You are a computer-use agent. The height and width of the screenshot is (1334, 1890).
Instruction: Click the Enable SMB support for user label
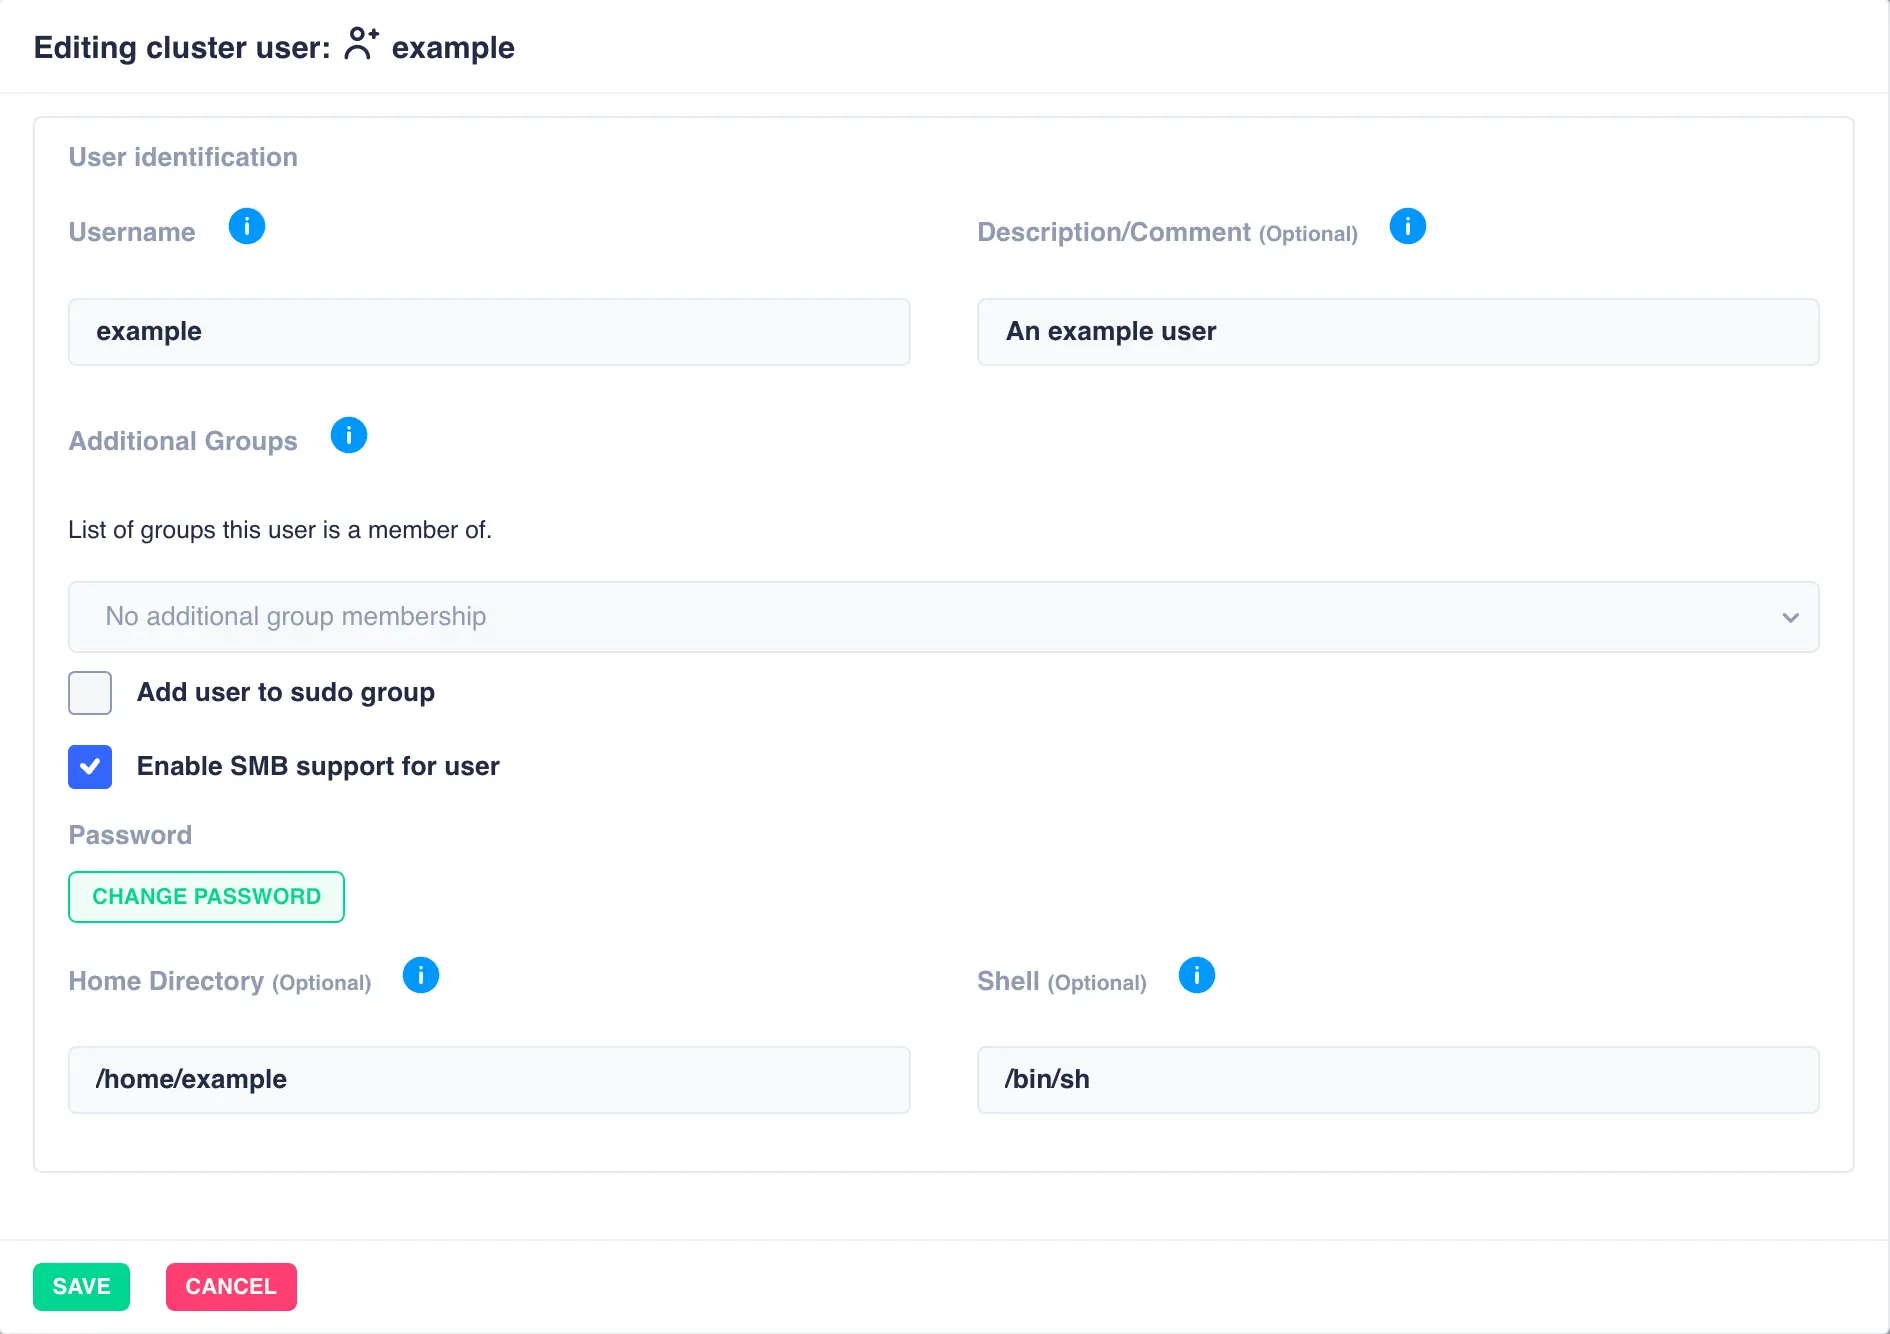pyautogui.click(x=318, y=767)
